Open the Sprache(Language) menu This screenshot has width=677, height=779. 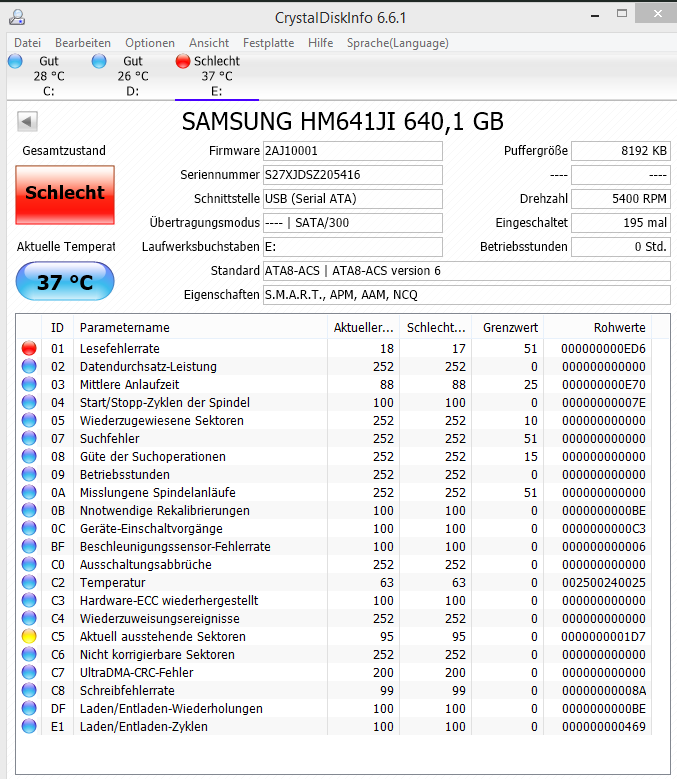[398, 43]
